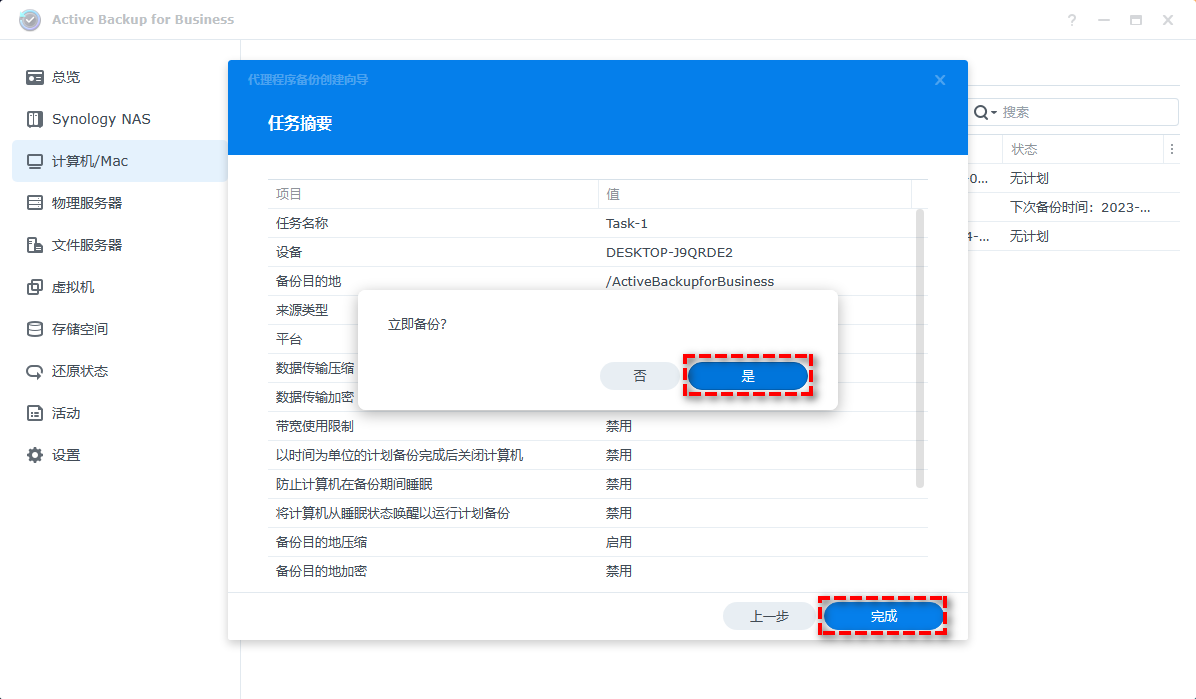Click 是 to back up immediately

[747, 376]
